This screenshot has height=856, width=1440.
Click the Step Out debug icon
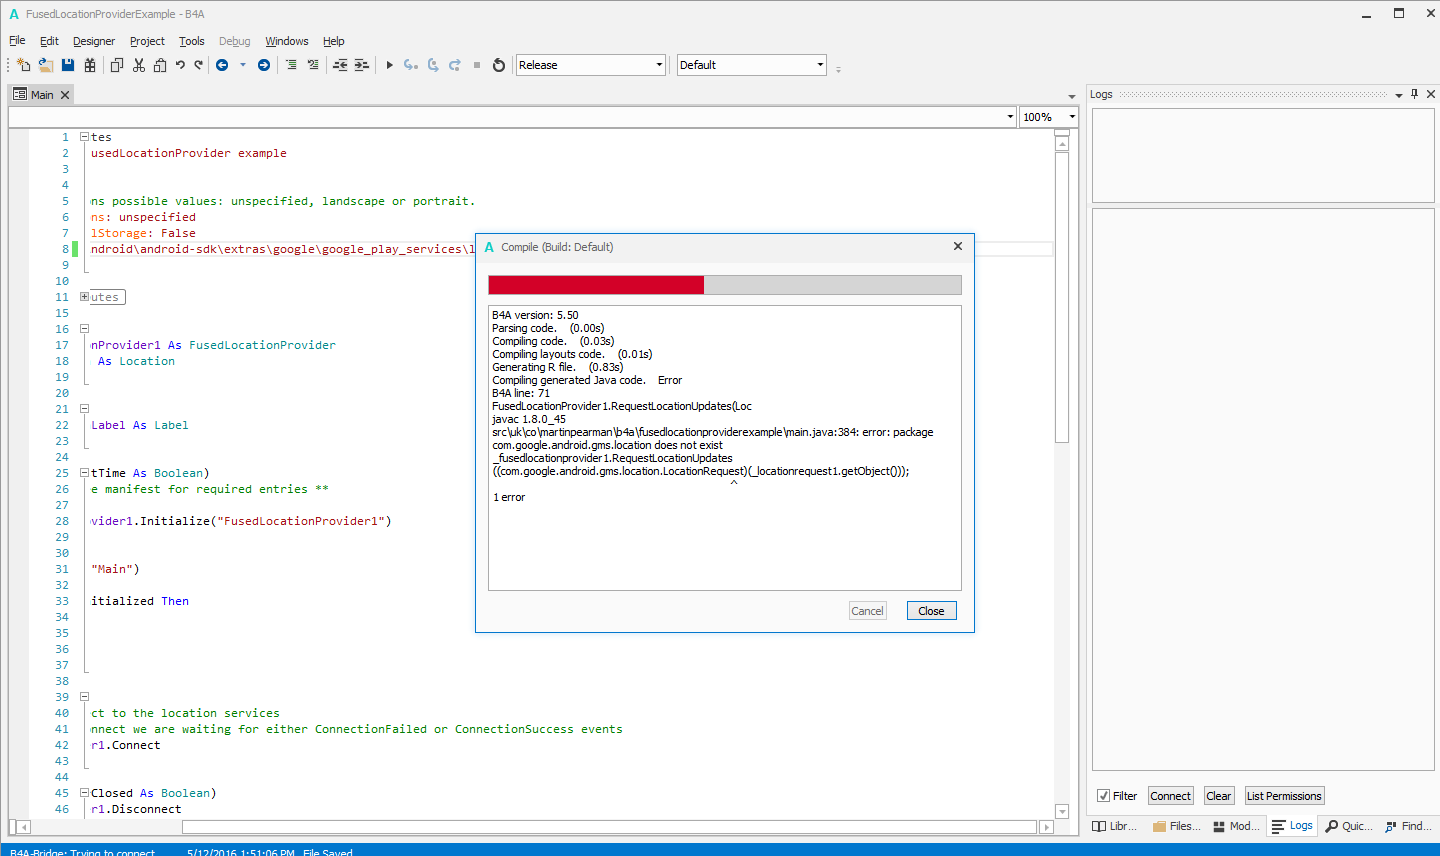click(x=455, y=65)
